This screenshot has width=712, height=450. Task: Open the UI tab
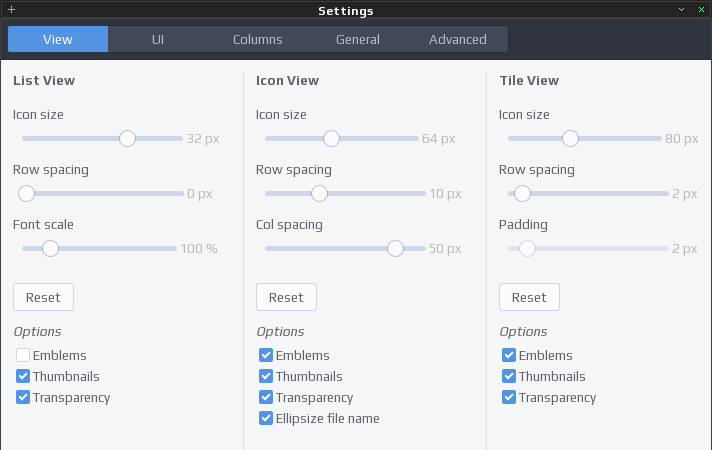pyautogui.click(x=158, y=39)
